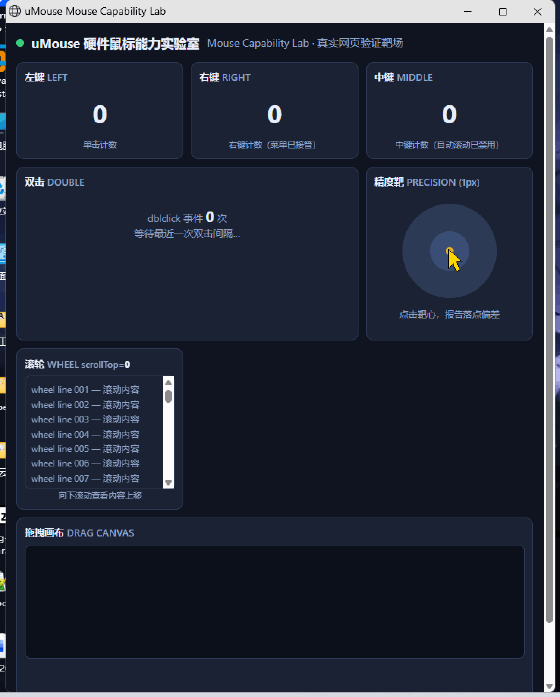The width and height of the screenshot is (560, 697).
Task: Click the "左键 LEFT" label
Action: tap(46, 77)
